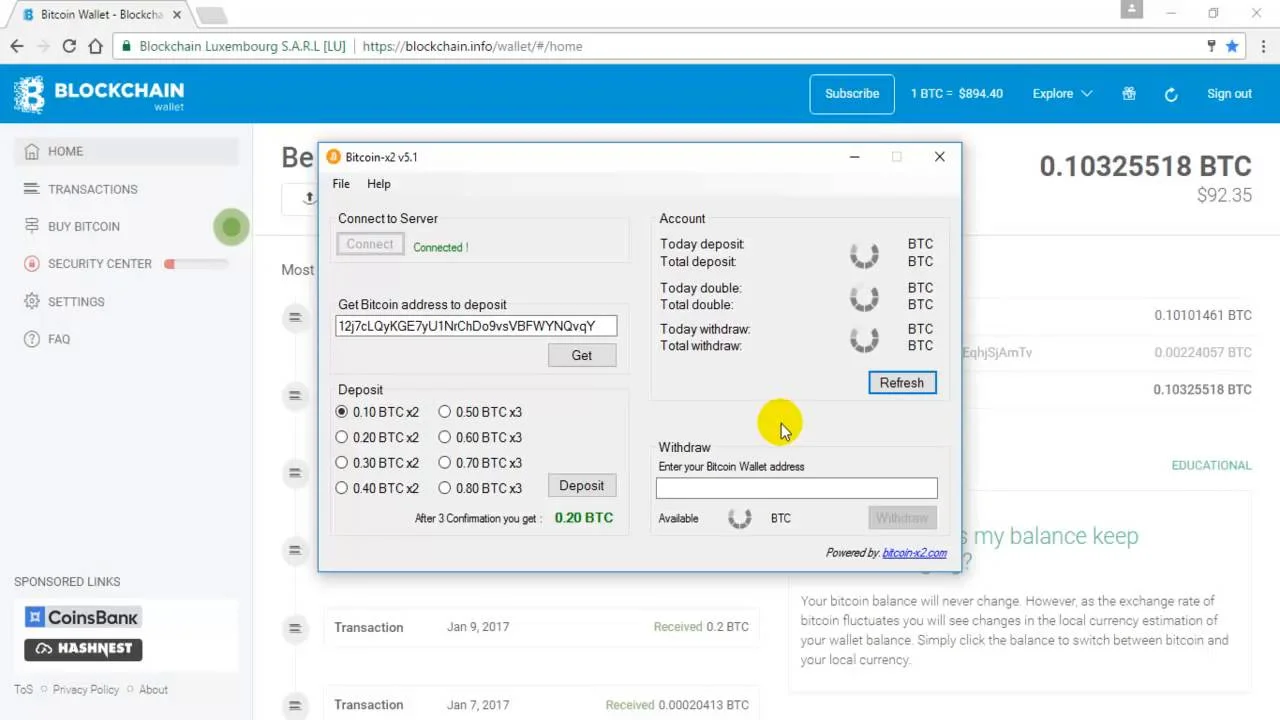1280x720 pixels.
Task: Reload the browser page
Action: (x=69, y=46)
